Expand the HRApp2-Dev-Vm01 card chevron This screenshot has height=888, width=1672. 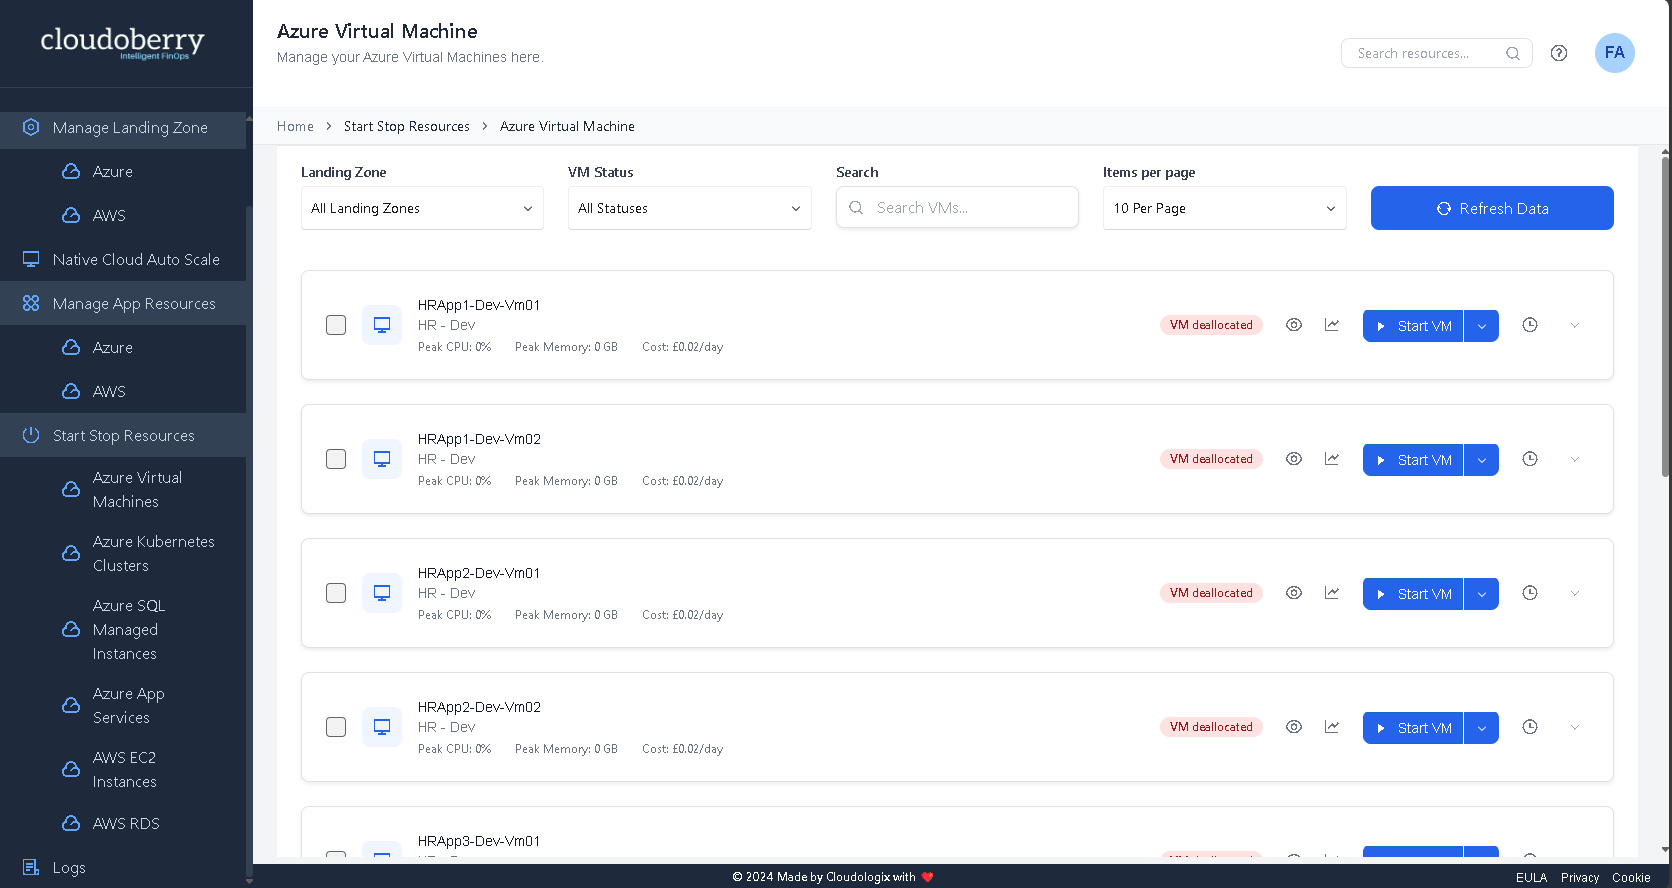coord(1575,594)
